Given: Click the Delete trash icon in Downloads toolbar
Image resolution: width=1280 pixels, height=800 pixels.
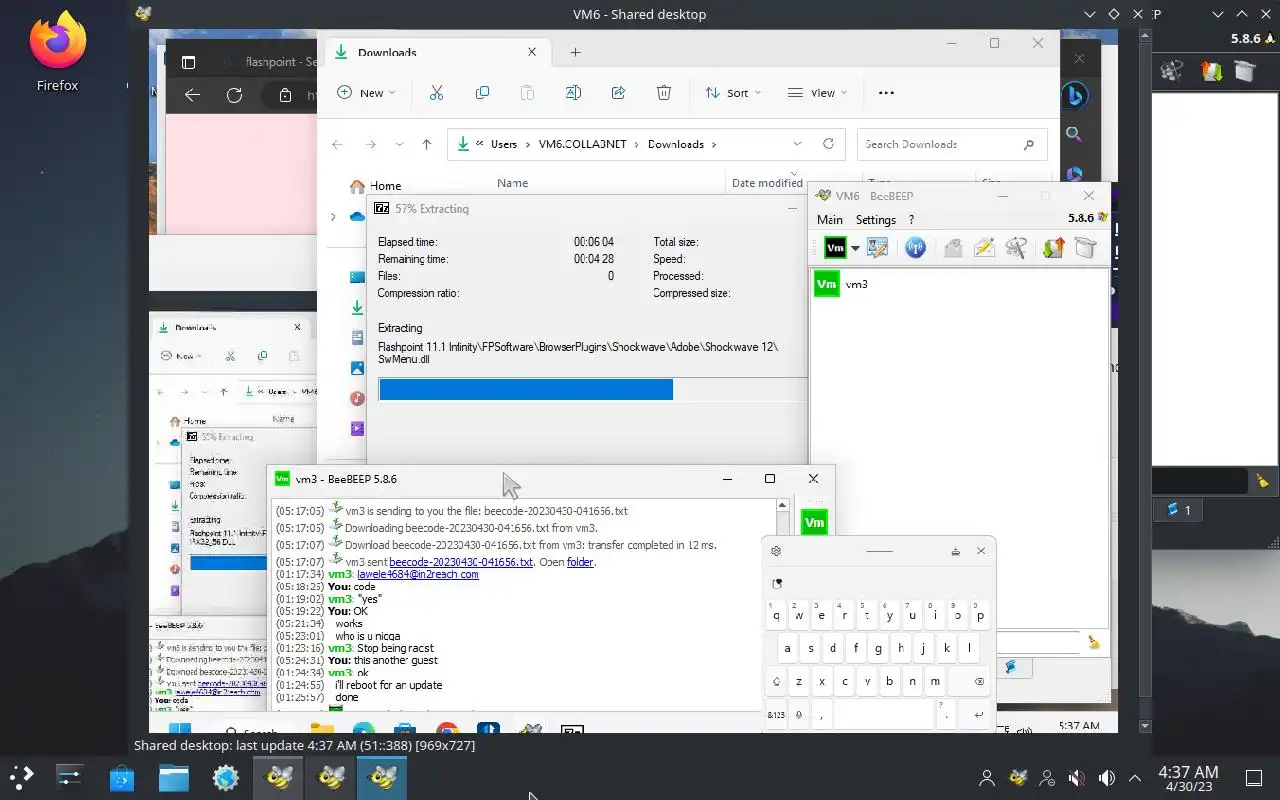Looking at the screenshot, I should tap(663, 92).
